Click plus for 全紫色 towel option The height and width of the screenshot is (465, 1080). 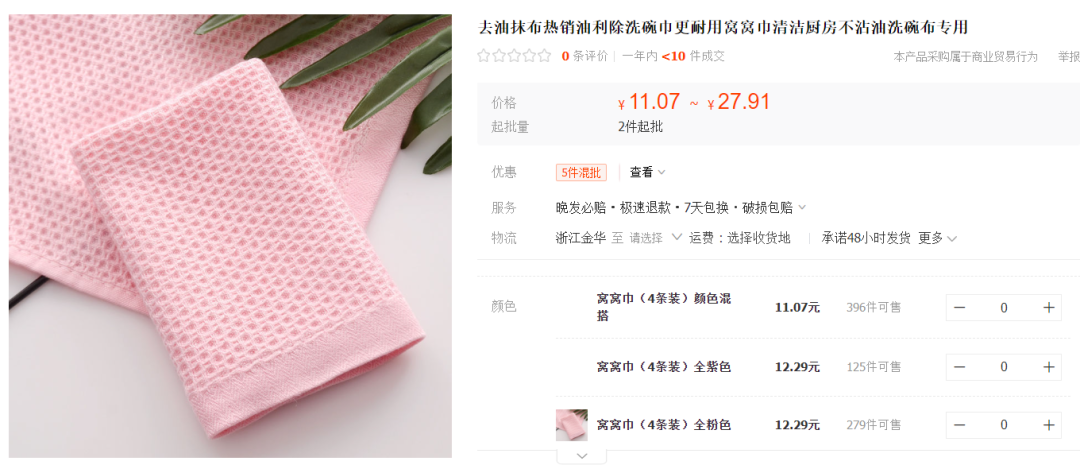tap(1048, 367)
